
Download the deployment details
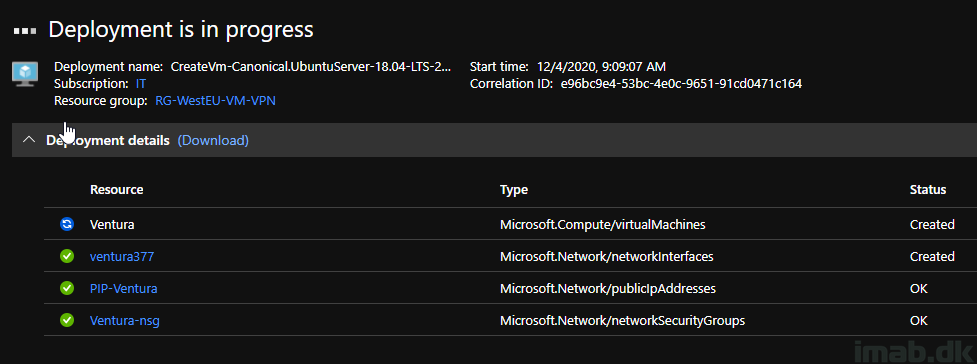[213, 140]
